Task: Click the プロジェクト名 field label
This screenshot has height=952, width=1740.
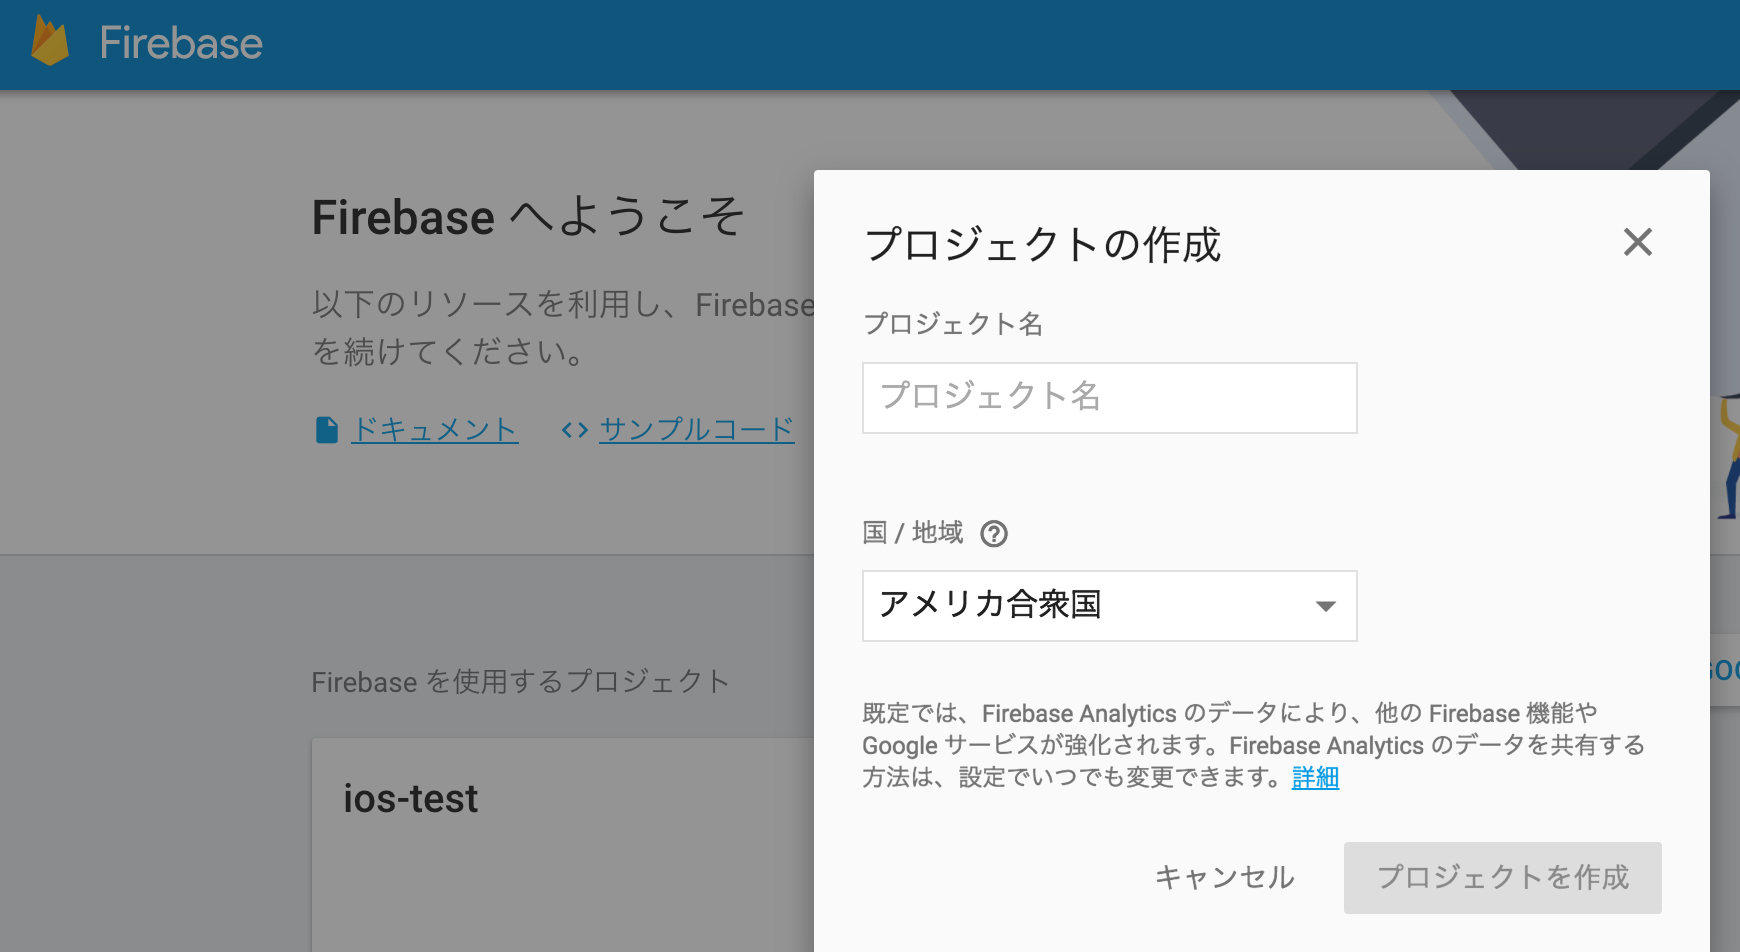Action: coord(953,324)
